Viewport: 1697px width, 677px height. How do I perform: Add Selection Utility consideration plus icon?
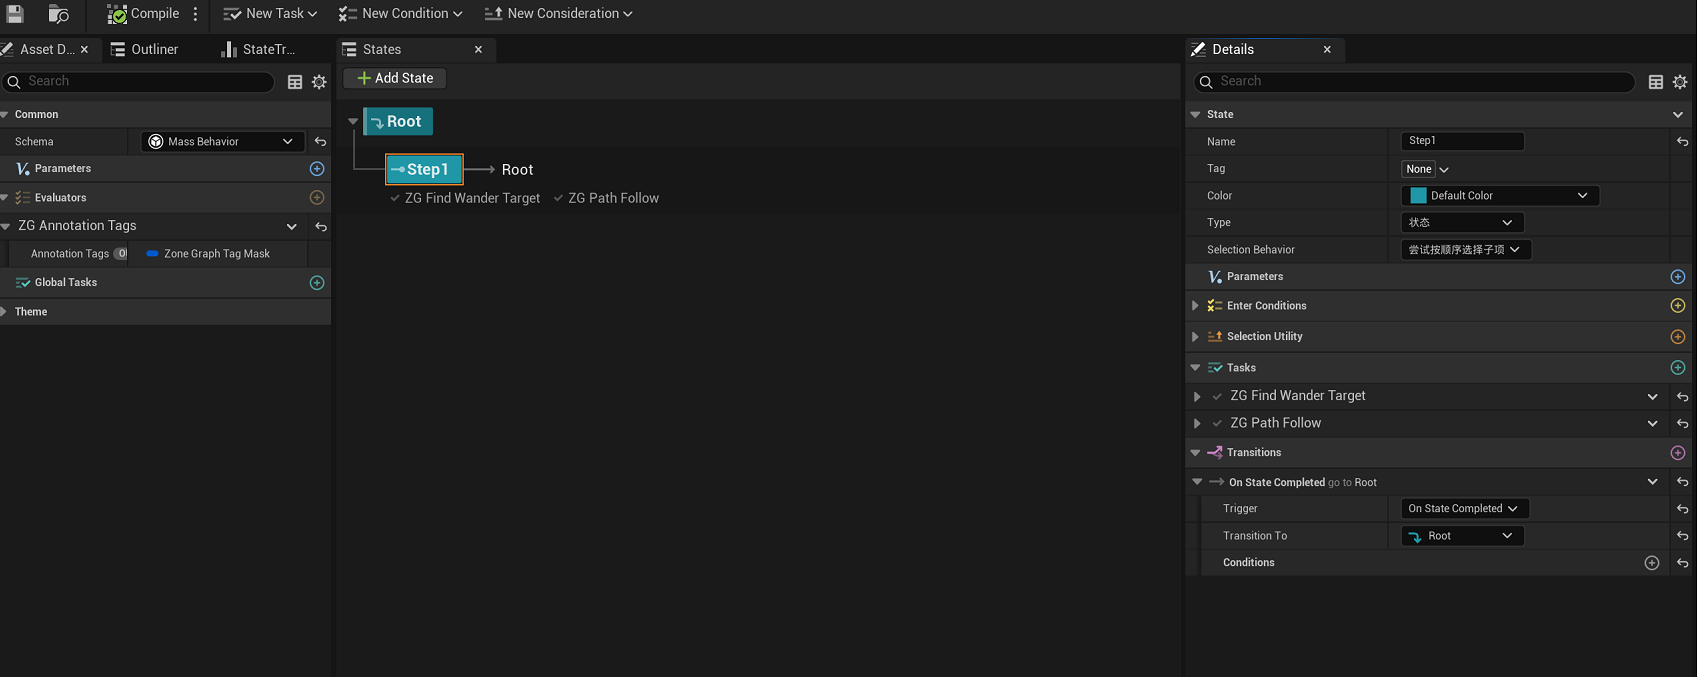tap(1678, 337)
